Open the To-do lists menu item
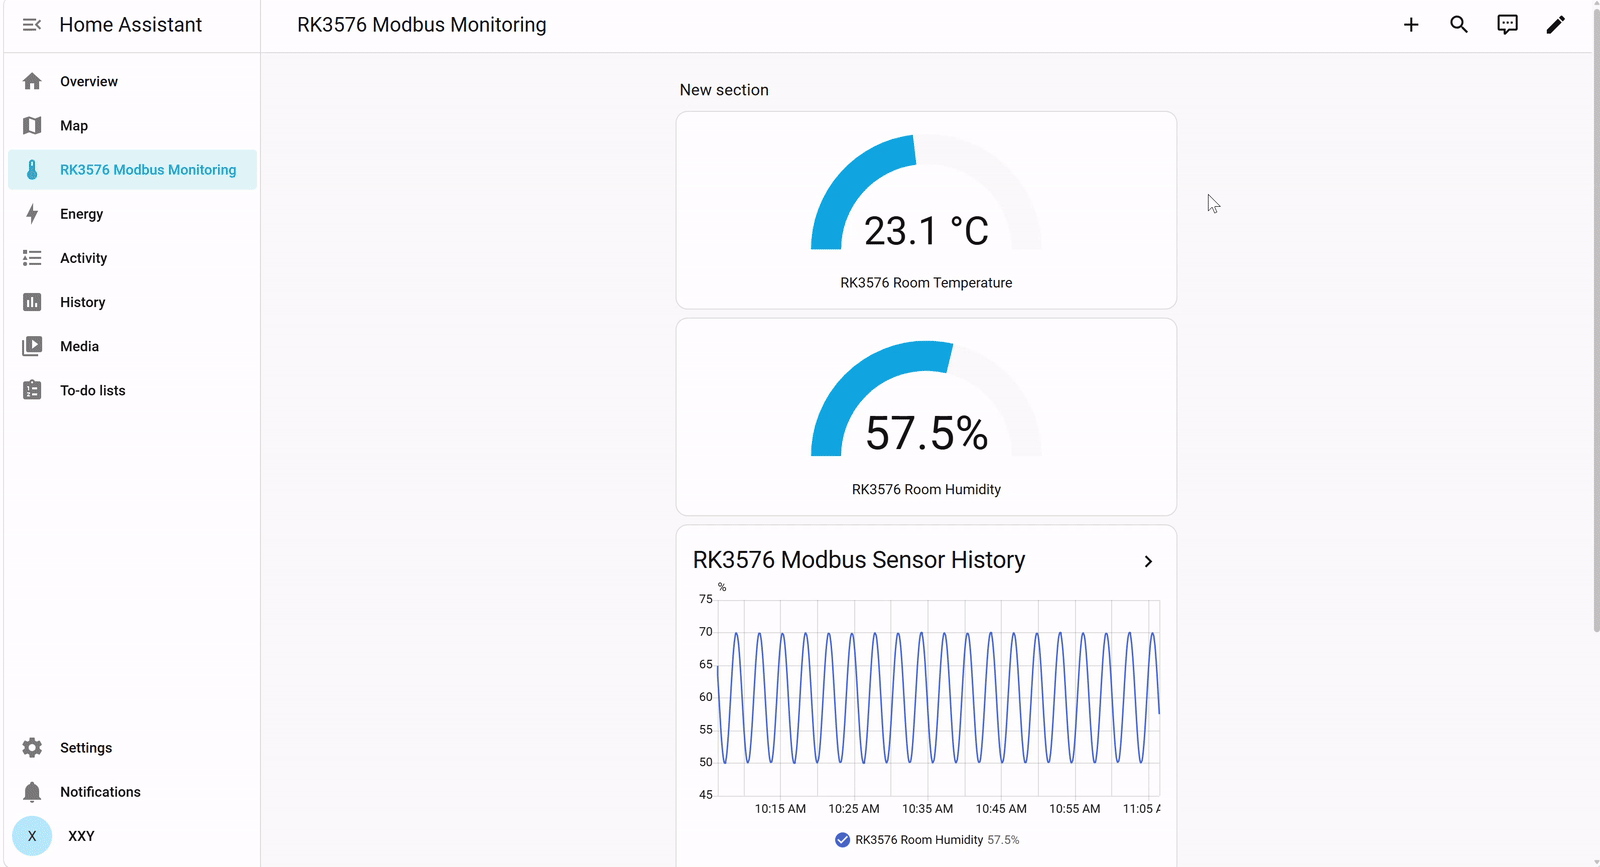 click(132, 390)
